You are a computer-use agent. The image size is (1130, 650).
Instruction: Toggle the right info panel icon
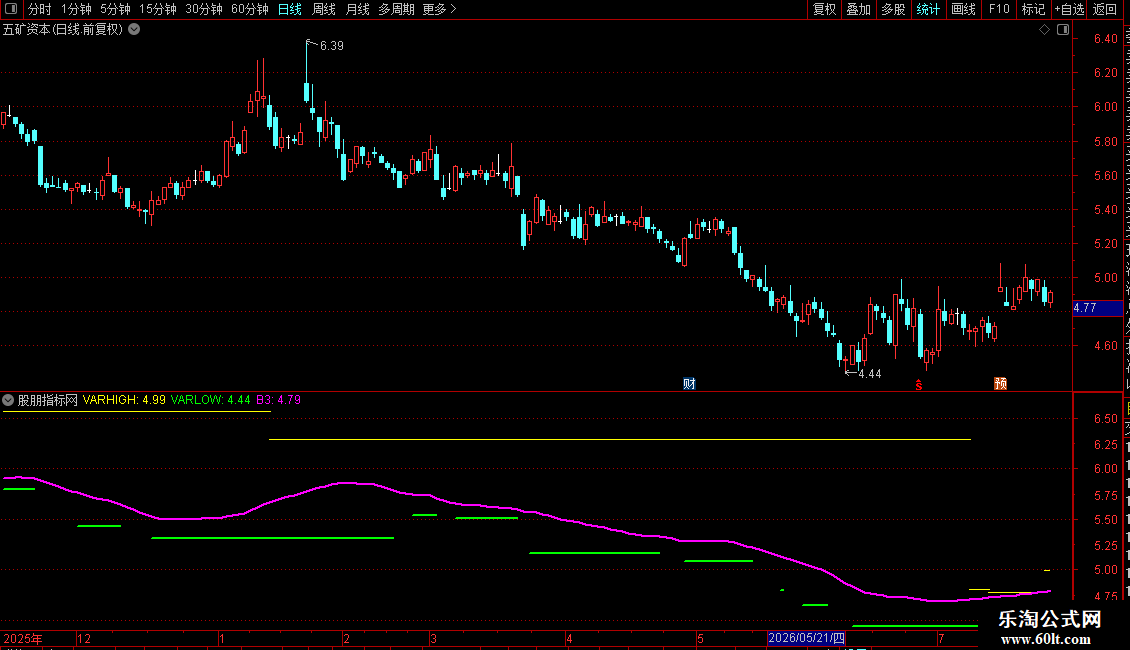coord(1063,30)
